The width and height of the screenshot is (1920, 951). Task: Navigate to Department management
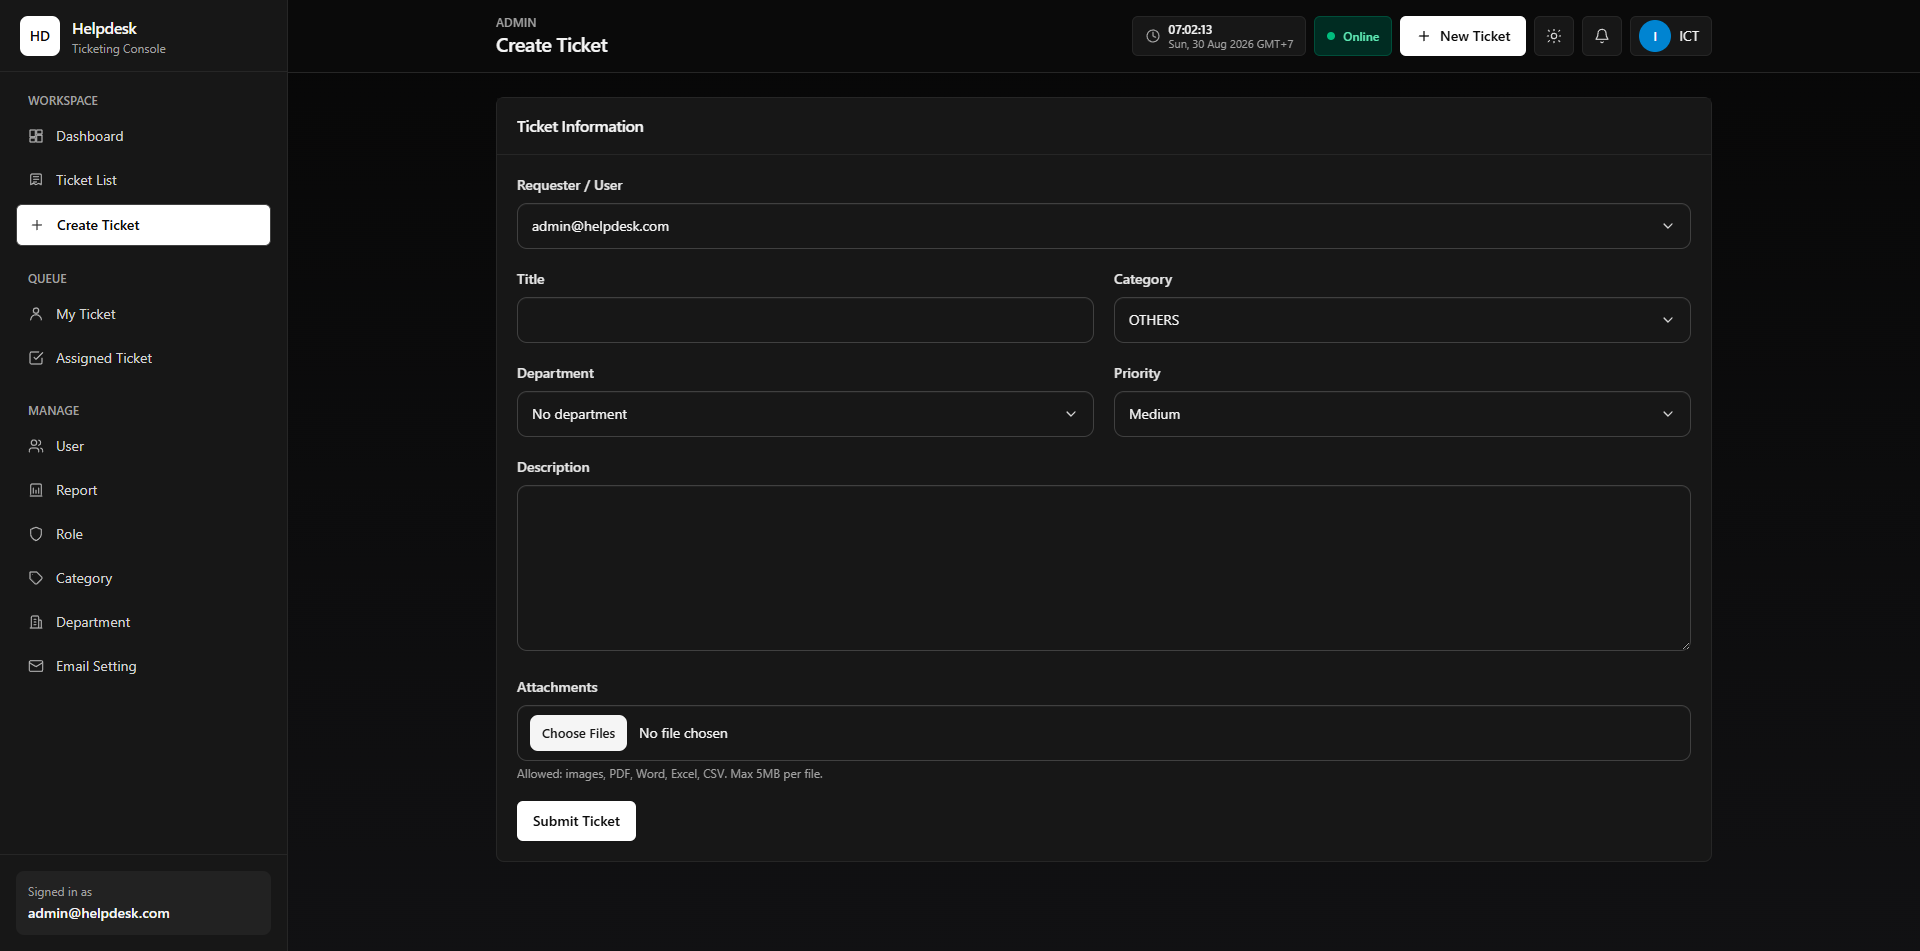coord(143,622)
